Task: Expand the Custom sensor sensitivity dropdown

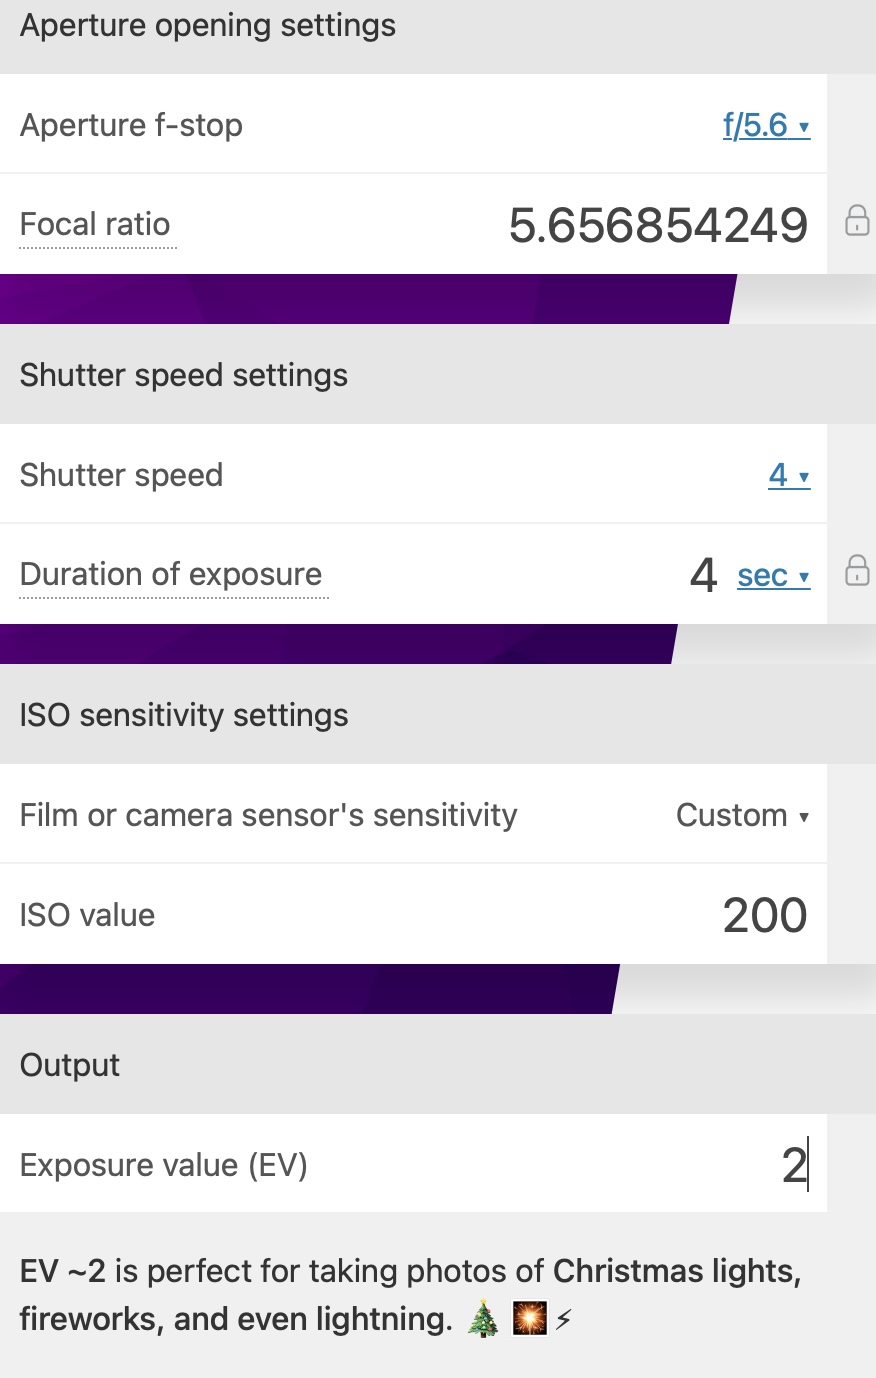Action: click(742, 815)
